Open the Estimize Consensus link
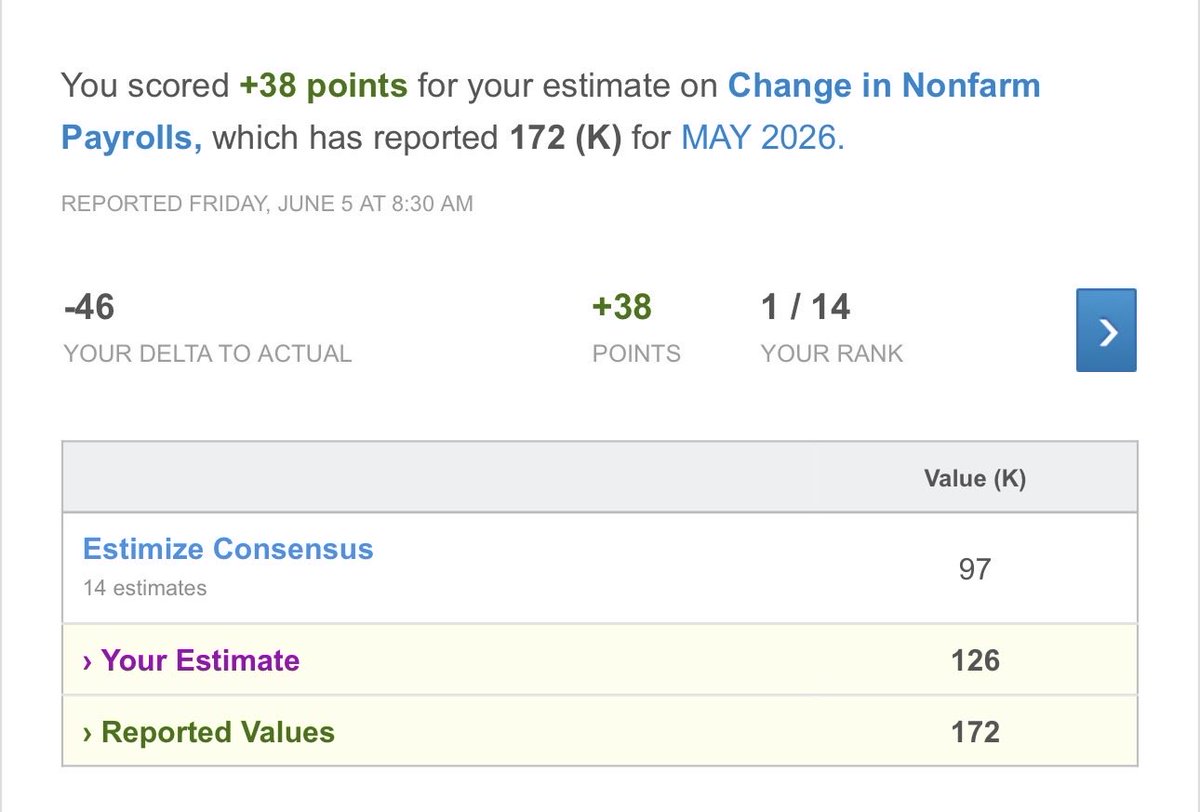The height and width of the screenshot is (812, 1200). (x=228, y=549)
